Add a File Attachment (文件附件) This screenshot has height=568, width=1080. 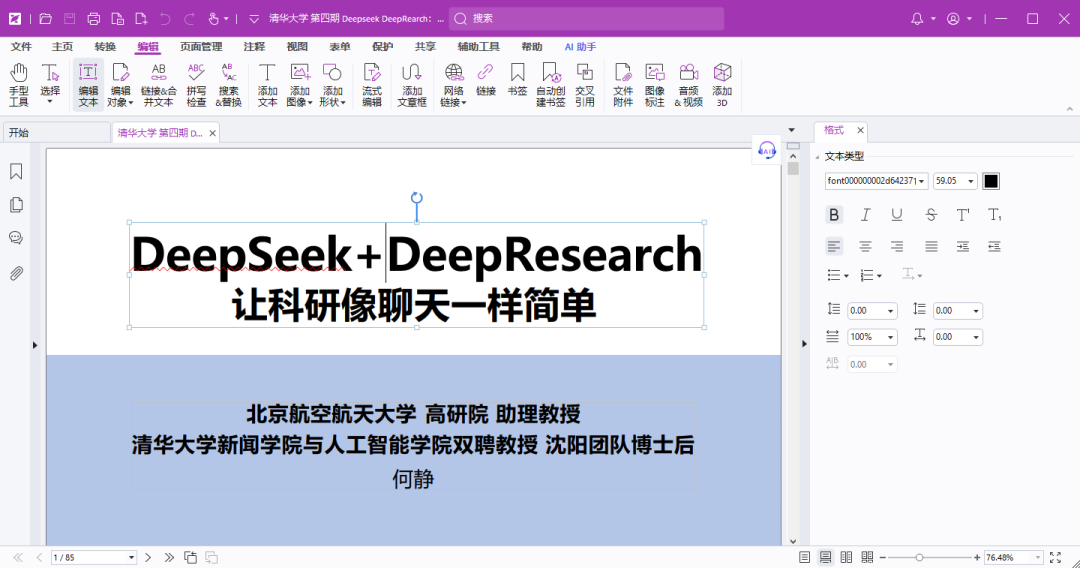[623, 85]
